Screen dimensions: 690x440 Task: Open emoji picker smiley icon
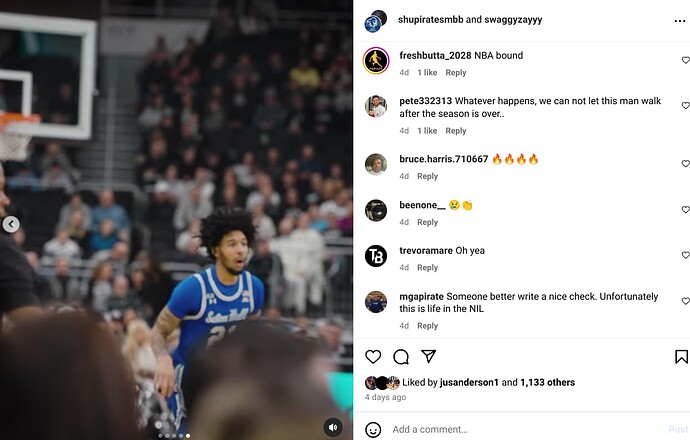373,429
